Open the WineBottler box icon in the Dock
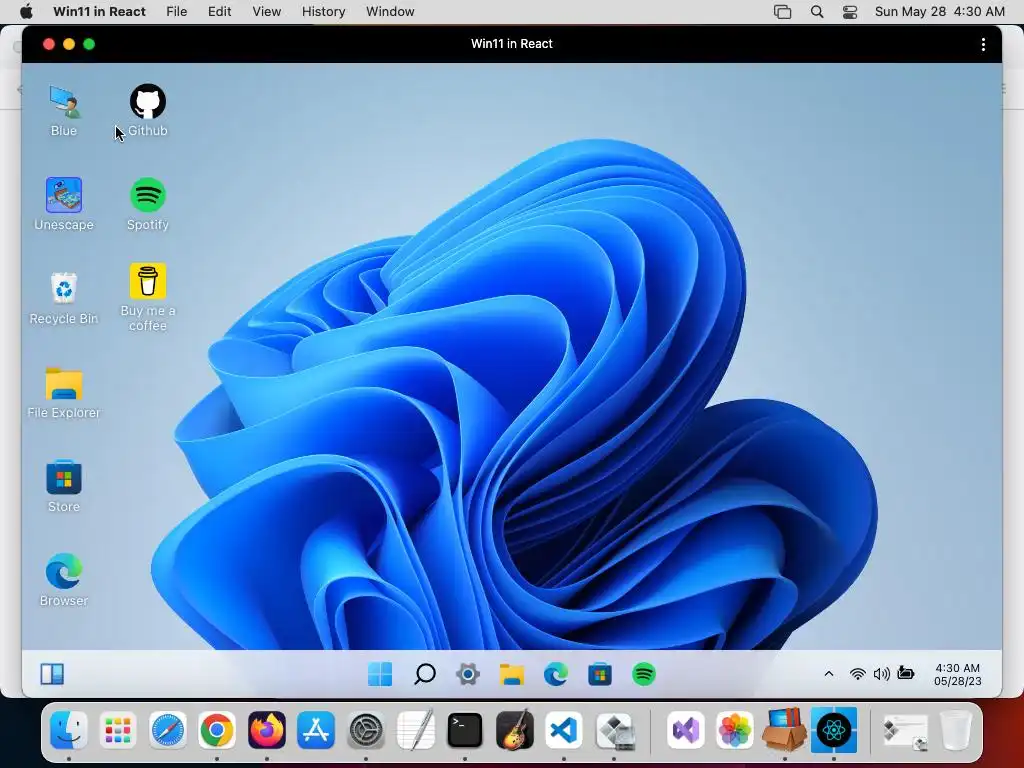 [784, 729]
